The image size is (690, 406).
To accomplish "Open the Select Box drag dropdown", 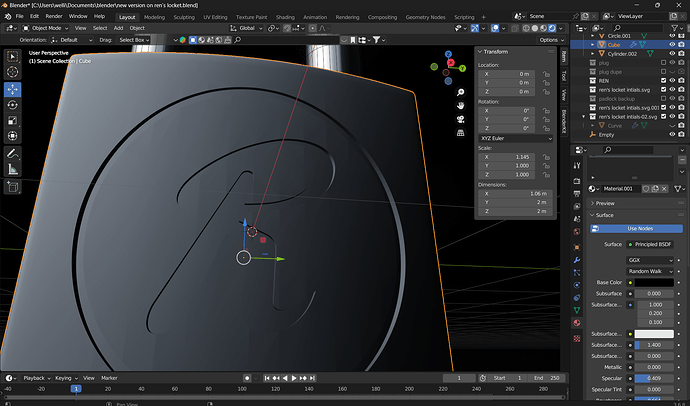I will coord(133,40).
